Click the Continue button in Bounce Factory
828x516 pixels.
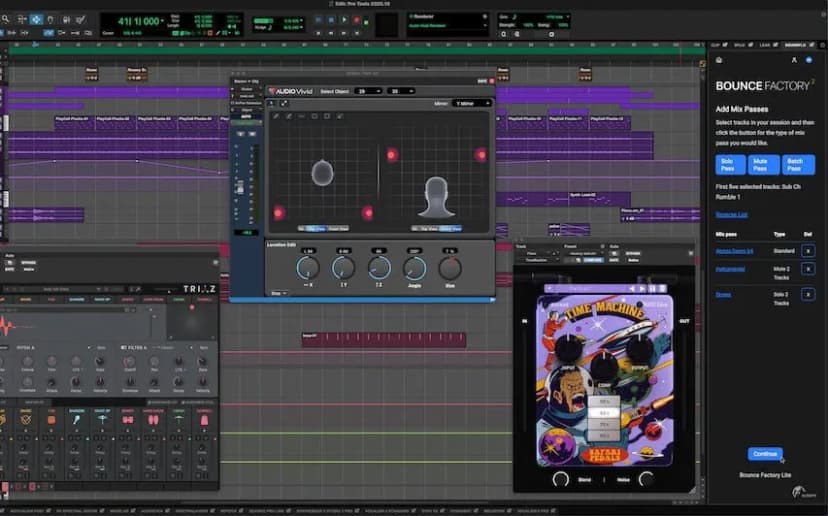click(765, 454)
